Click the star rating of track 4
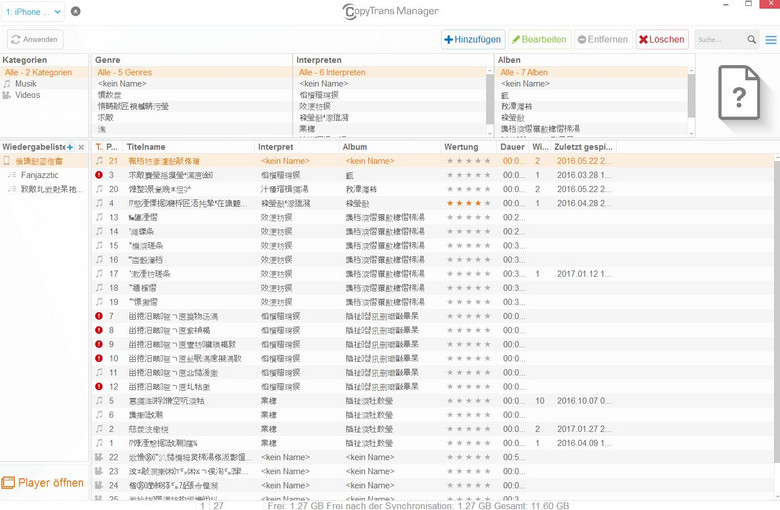The width and height of the screenshot is (780, 510). pyautogui.click(x=469, y=203)
